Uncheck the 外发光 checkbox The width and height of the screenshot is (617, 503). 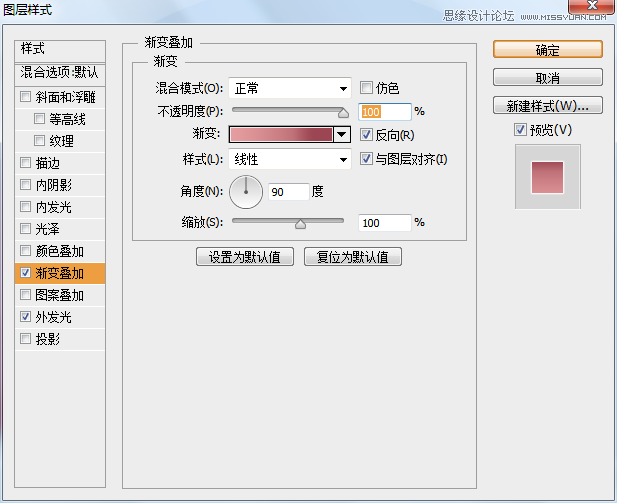coord(25,317)
